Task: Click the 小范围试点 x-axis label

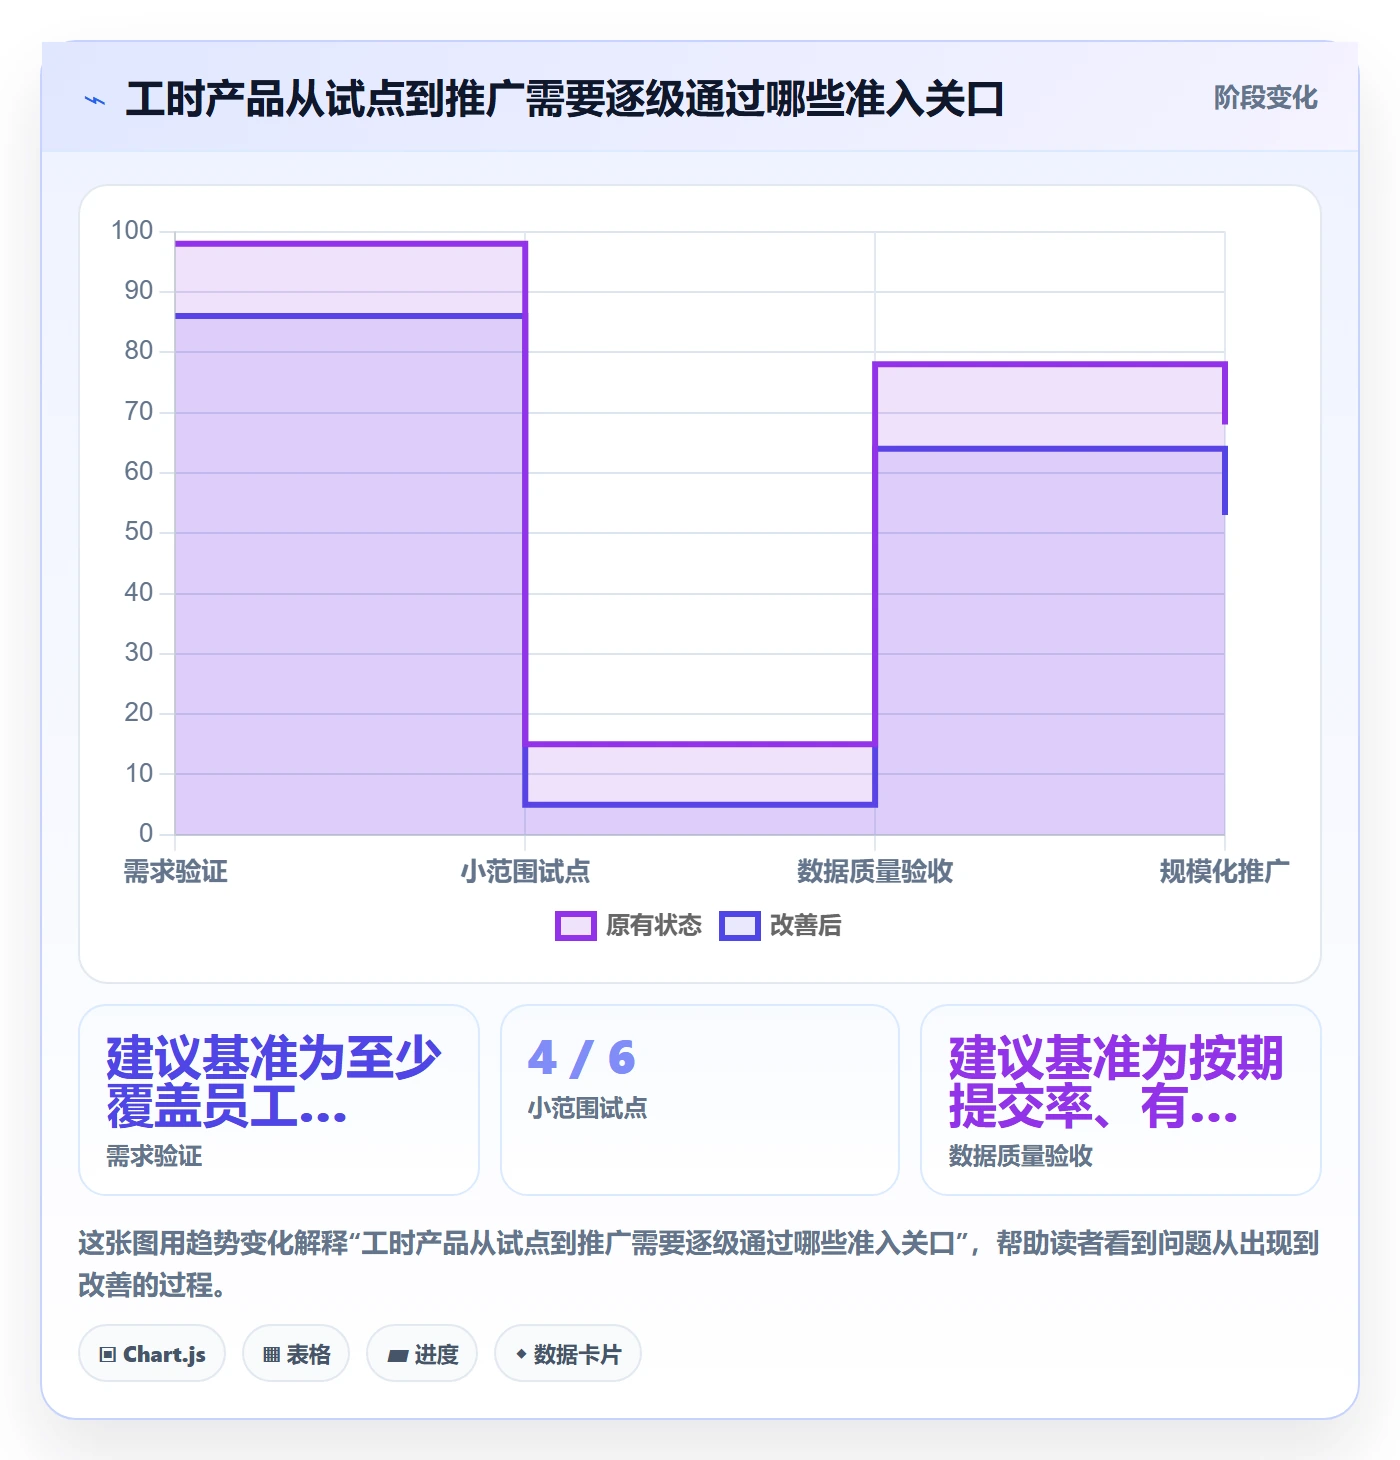Action: [x=526, y=872]
